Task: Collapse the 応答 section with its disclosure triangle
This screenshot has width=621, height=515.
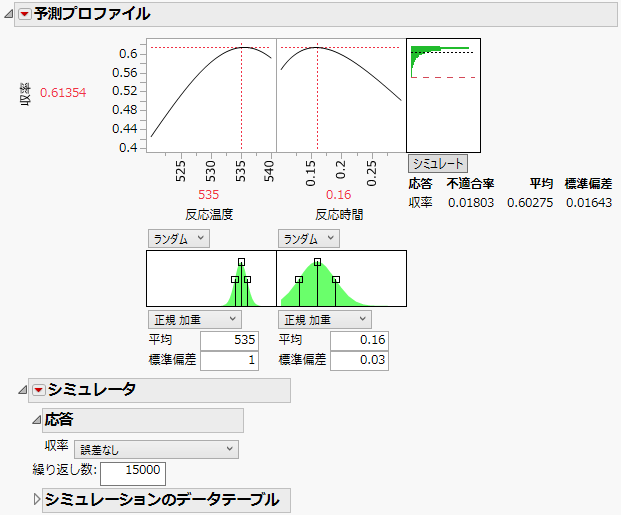Action: click(x=36, y=420)
